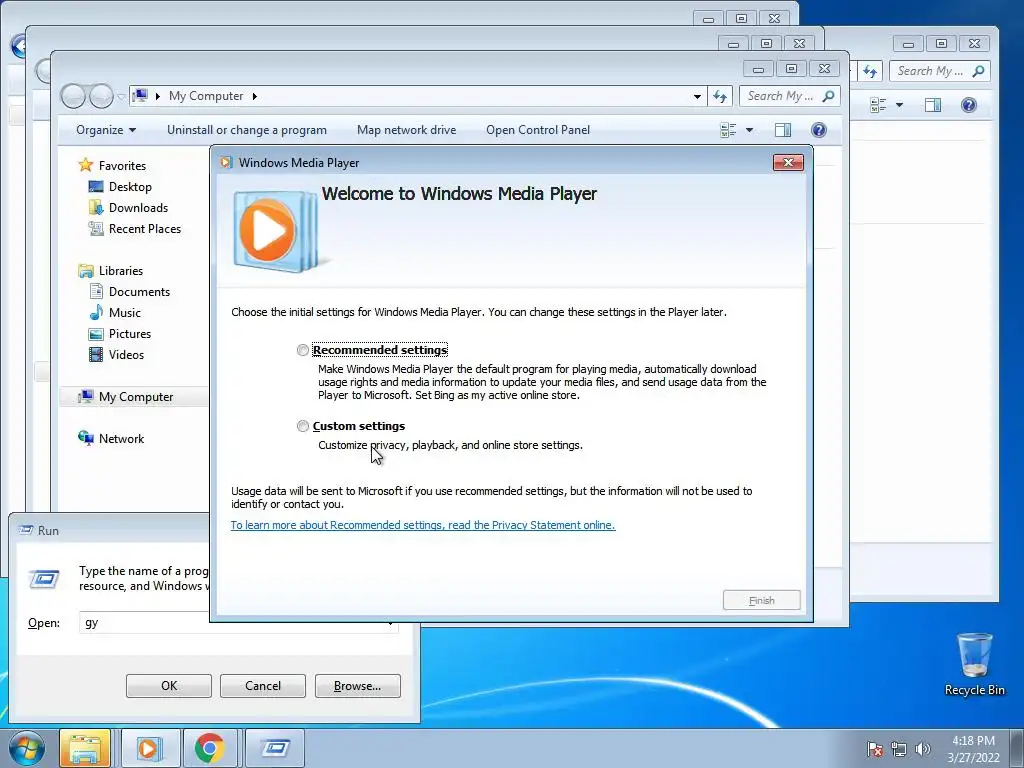
Task: Click the Finish button in Media Player
Action: tap(761, 600)
